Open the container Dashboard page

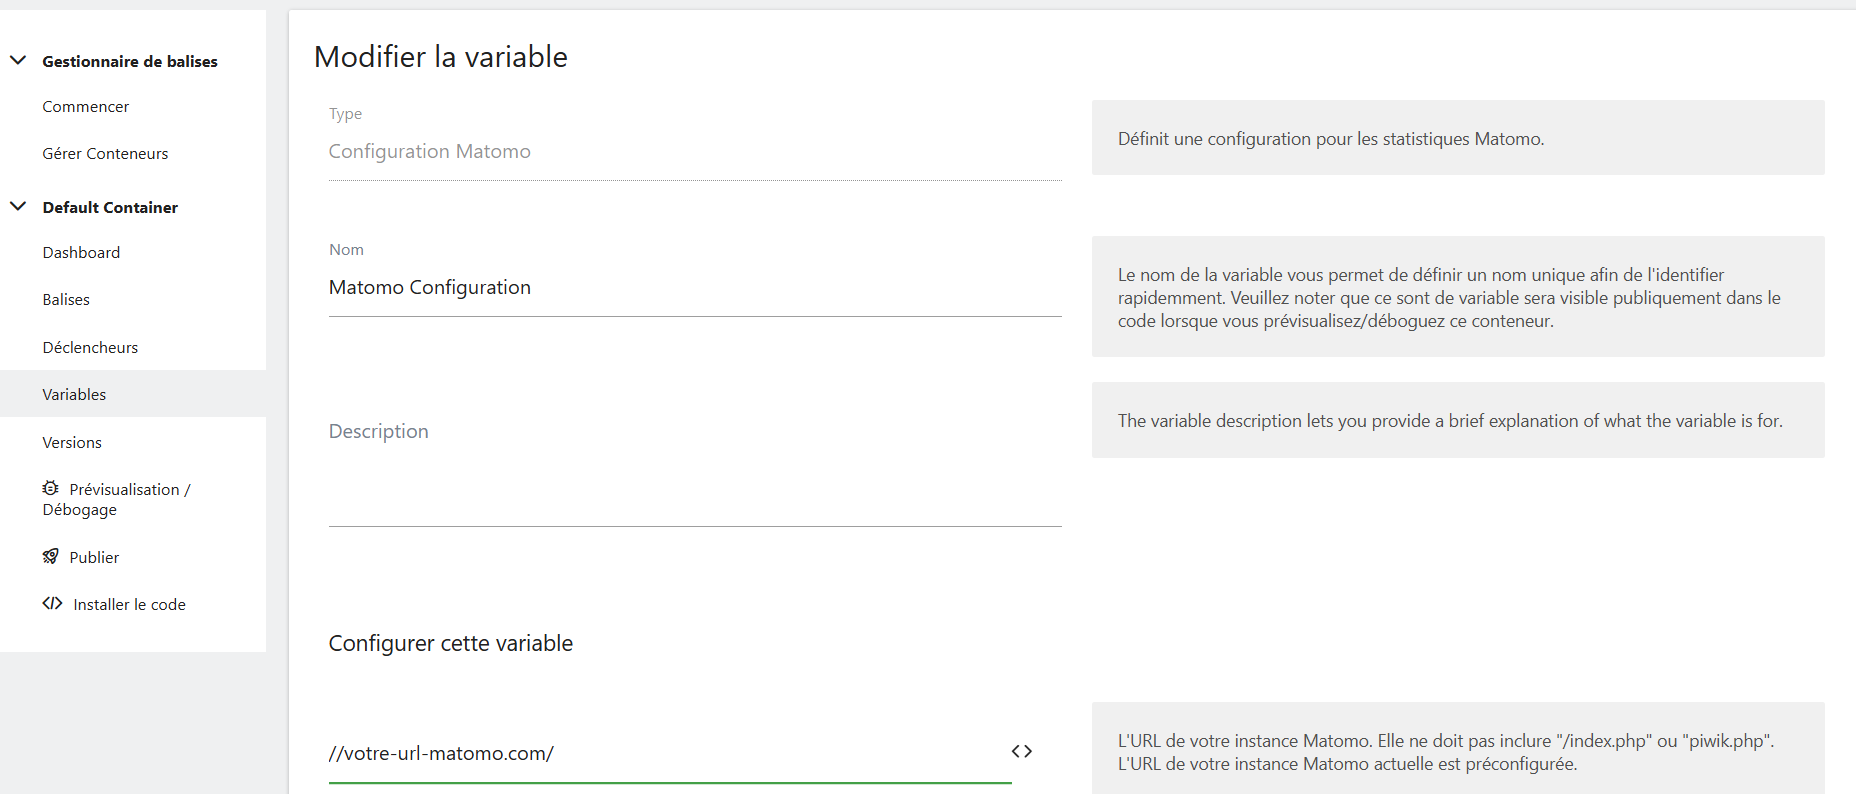tap(81, 252)
